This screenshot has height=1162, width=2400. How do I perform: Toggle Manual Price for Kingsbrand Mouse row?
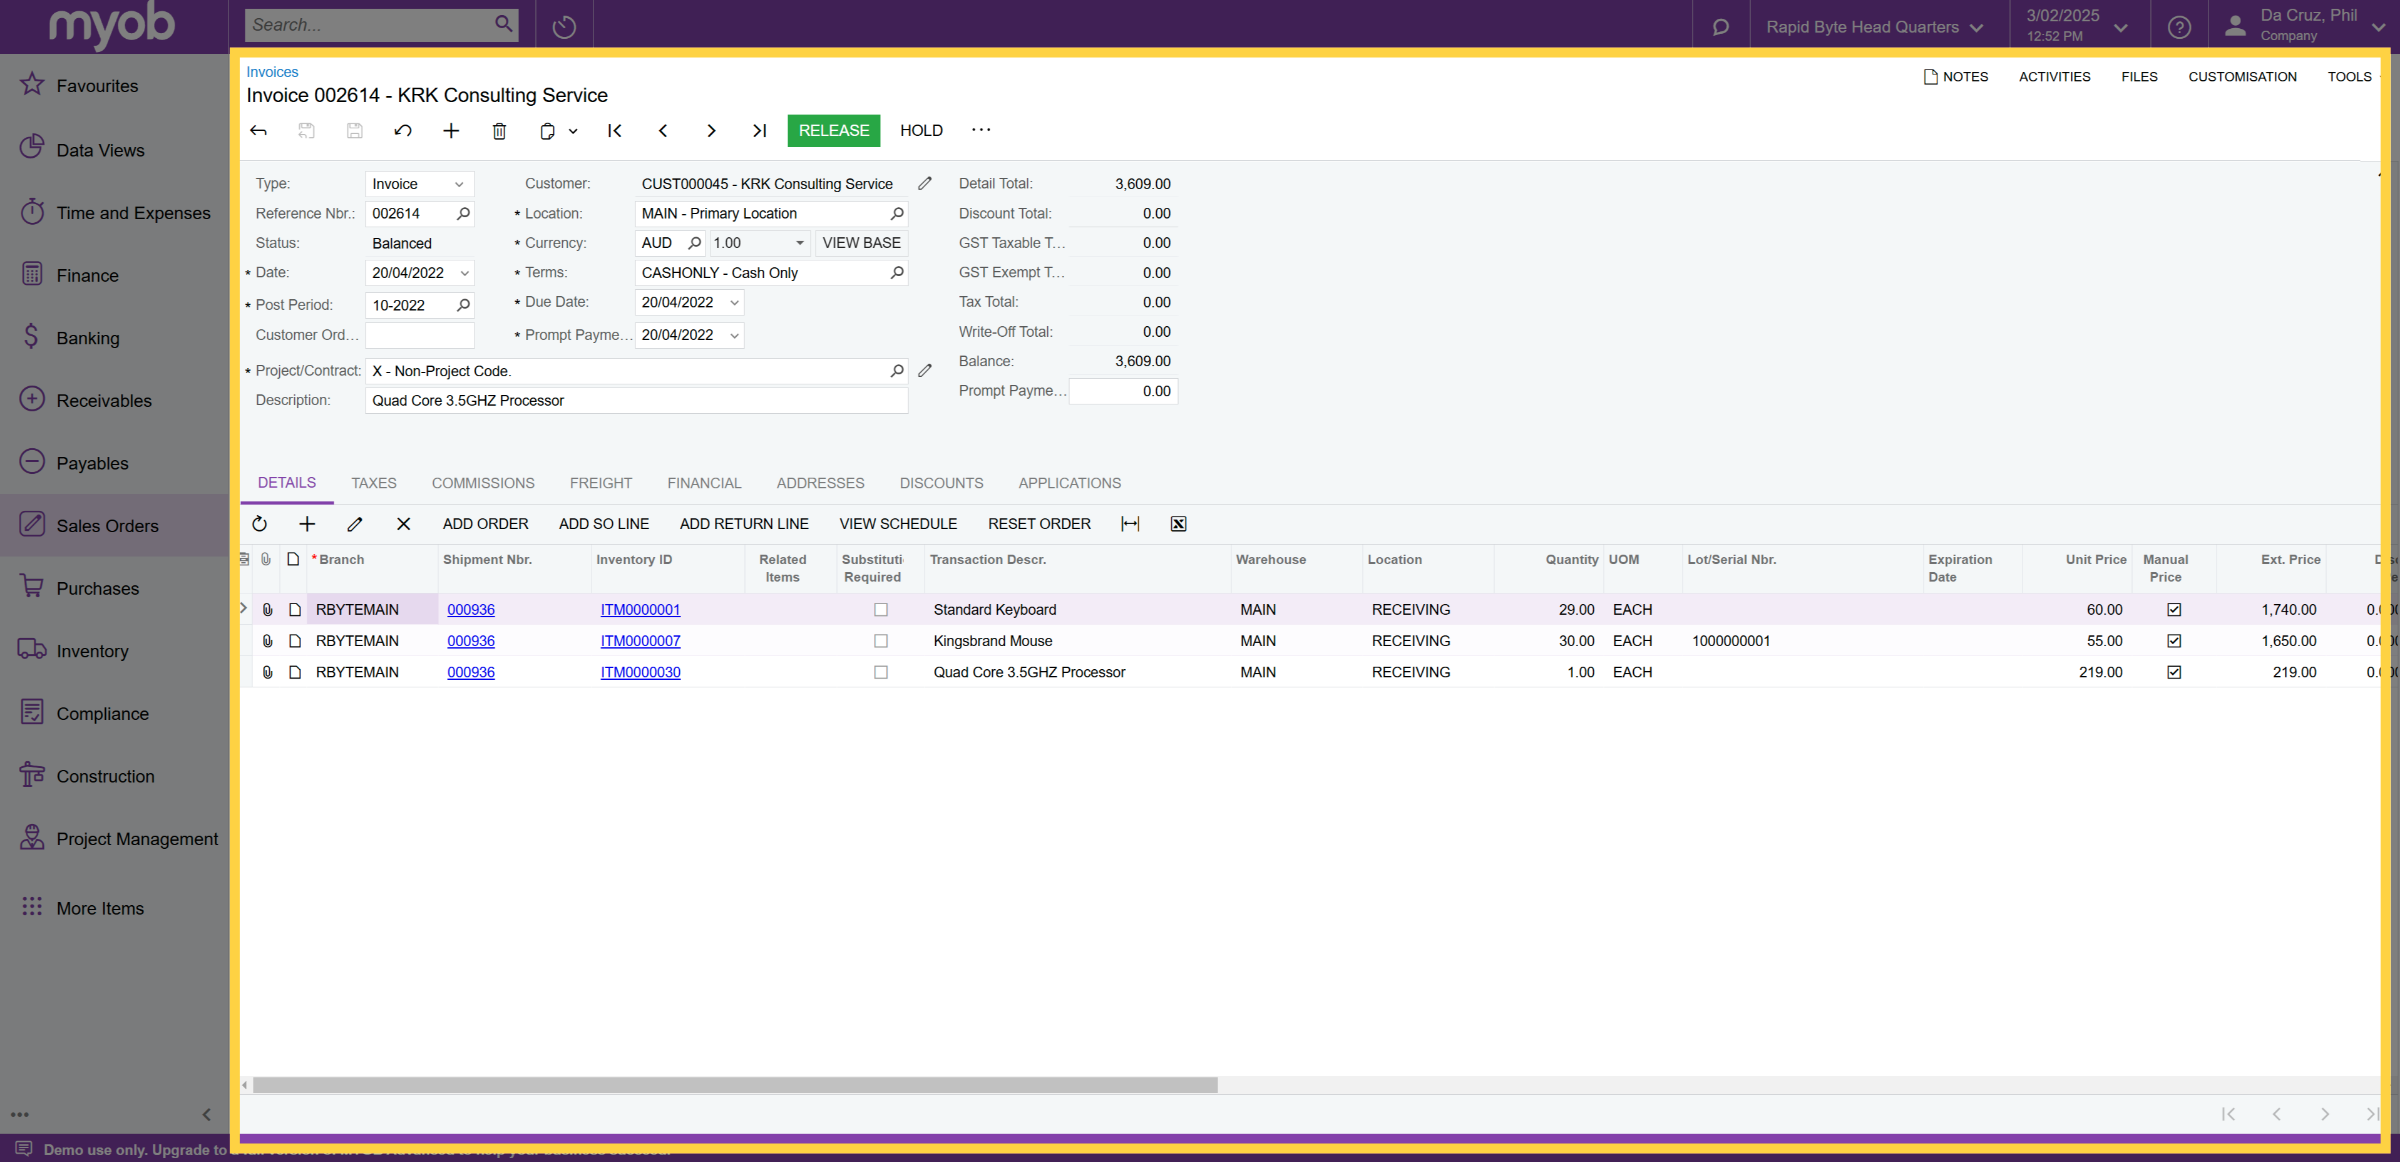[2174, 641]
